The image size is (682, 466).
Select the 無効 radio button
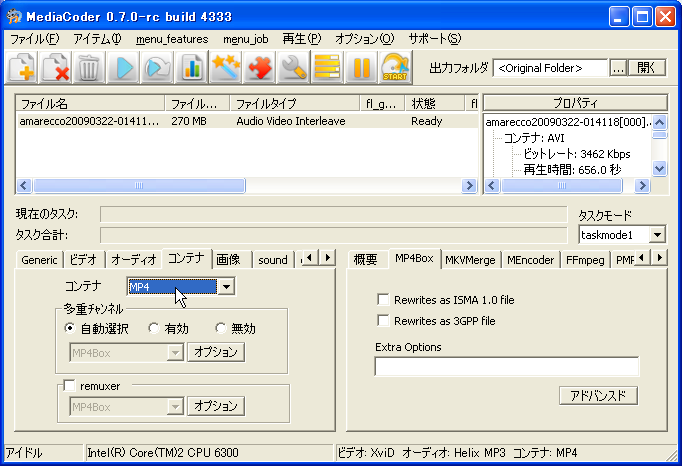(x=221, y=328)
